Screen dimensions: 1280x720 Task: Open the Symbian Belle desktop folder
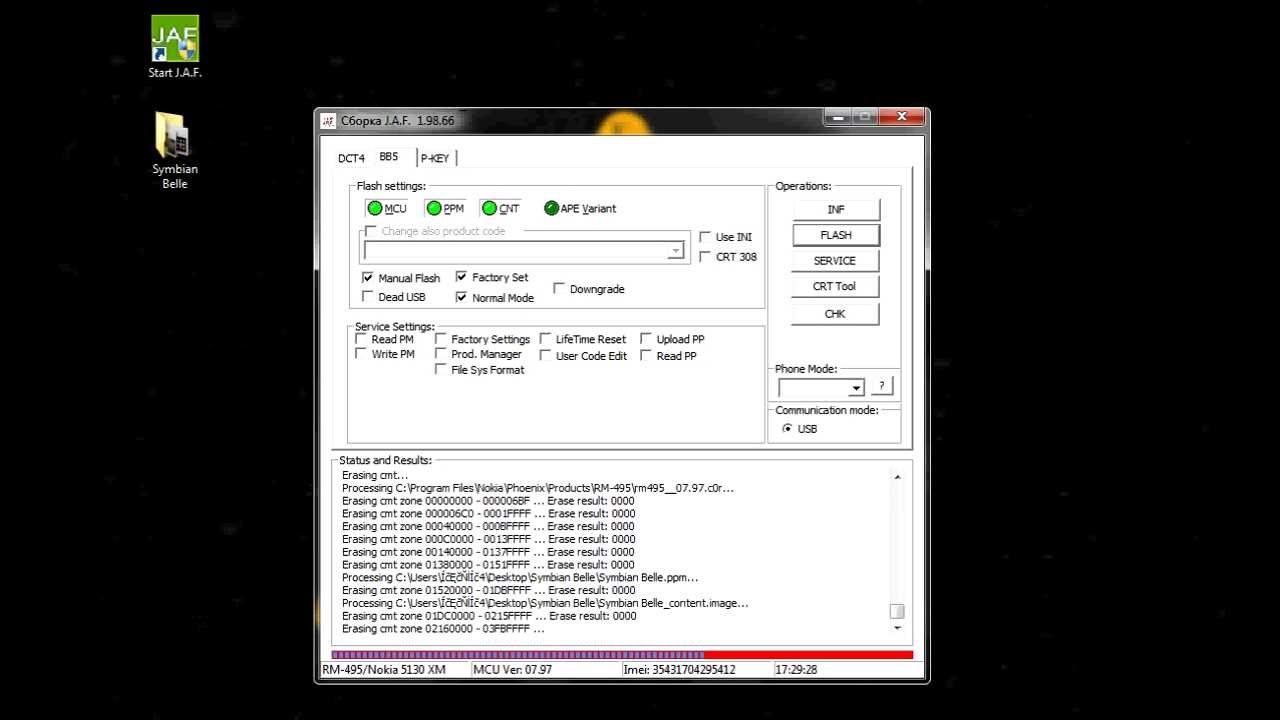point(175,150)
